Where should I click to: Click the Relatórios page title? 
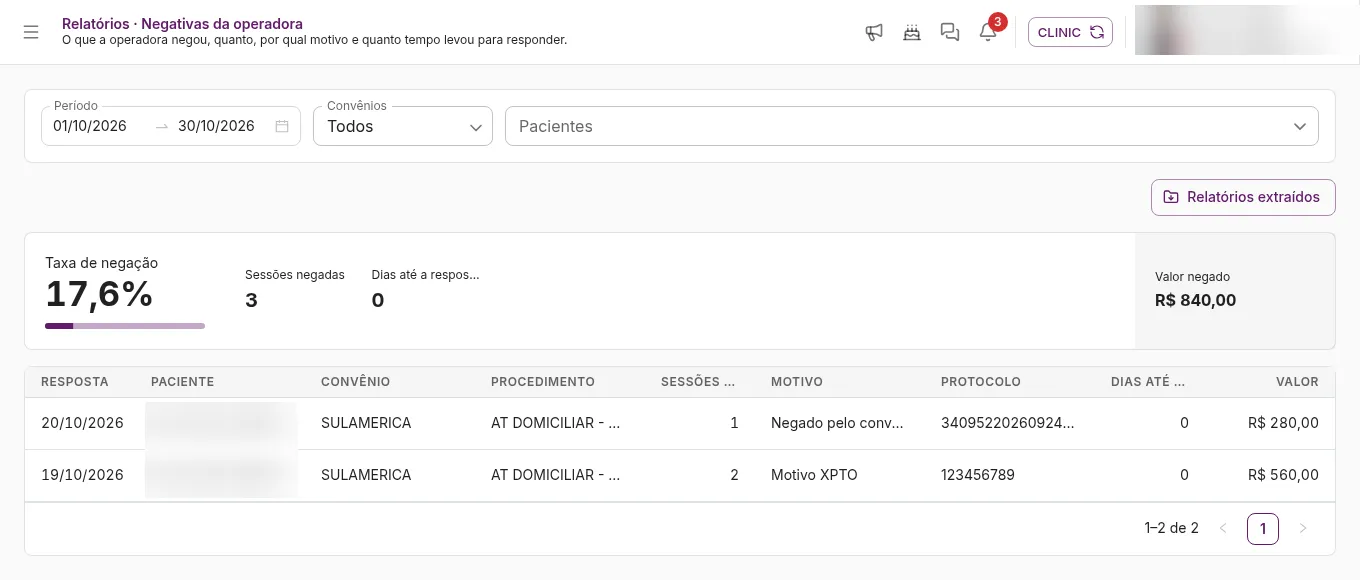tap(182, 23)
